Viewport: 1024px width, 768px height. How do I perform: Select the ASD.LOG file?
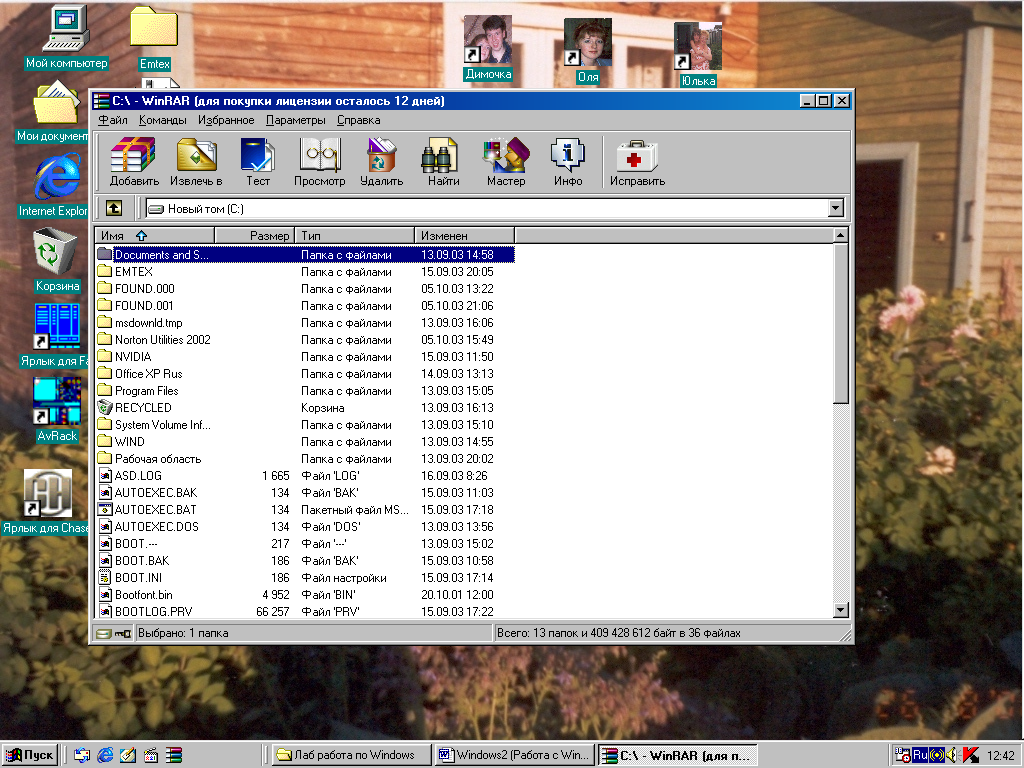click(x=305, y=475)
